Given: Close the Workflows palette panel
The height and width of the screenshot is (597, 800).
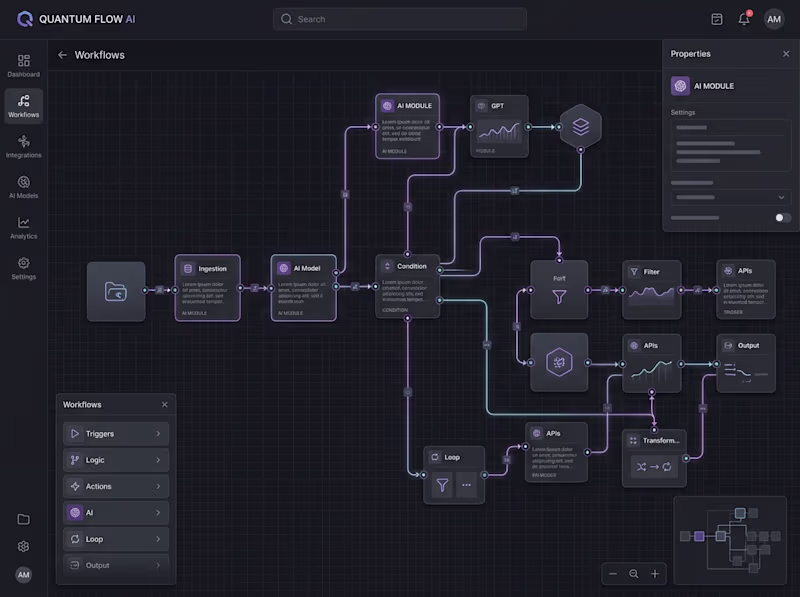Looking at the screenshot, I should point(164,405).
